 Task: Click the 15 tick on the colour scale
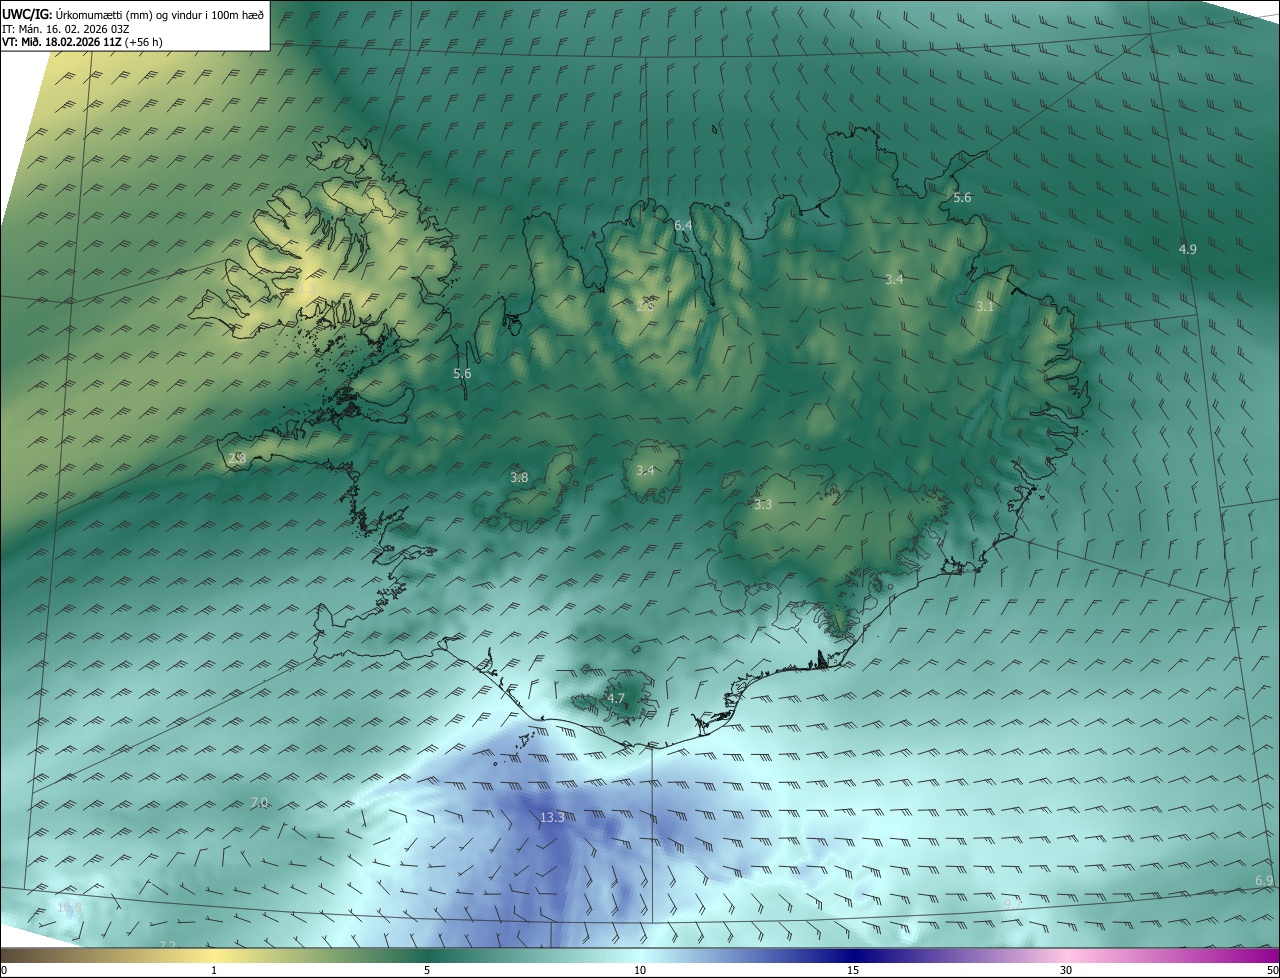(x=853, y=970)
